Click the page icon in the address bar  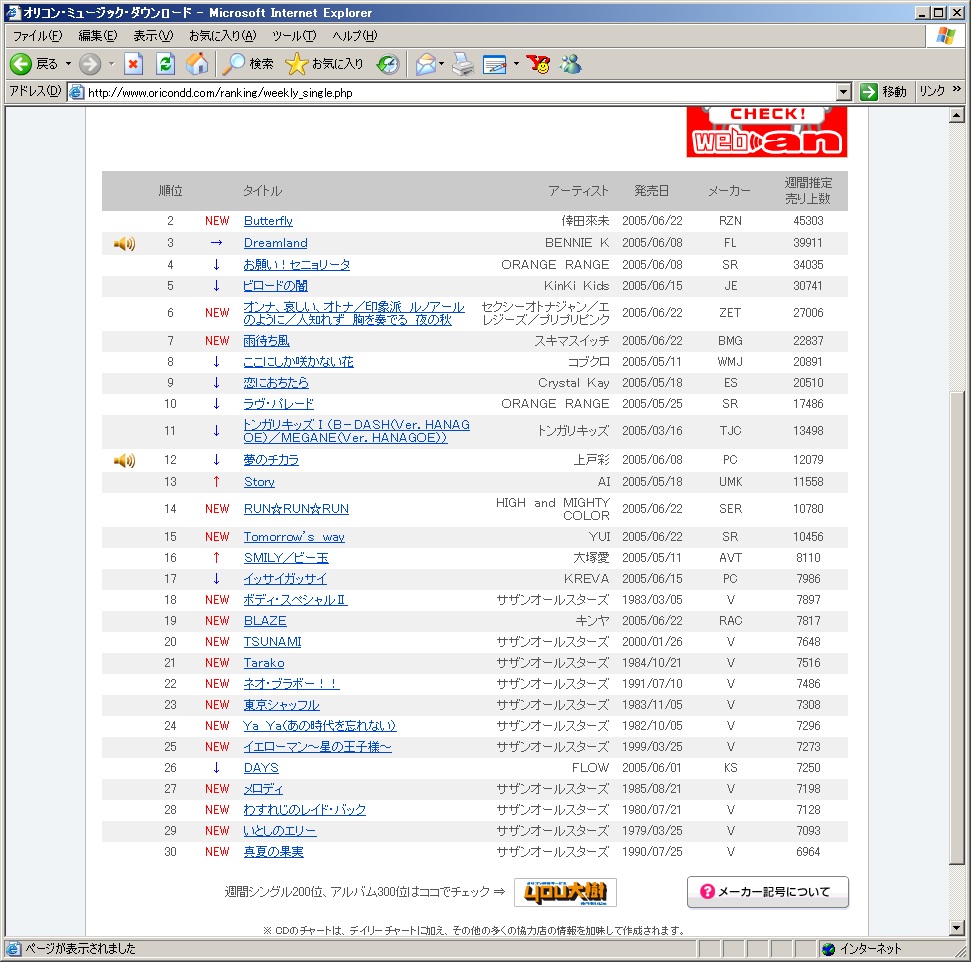pos(77,92)
